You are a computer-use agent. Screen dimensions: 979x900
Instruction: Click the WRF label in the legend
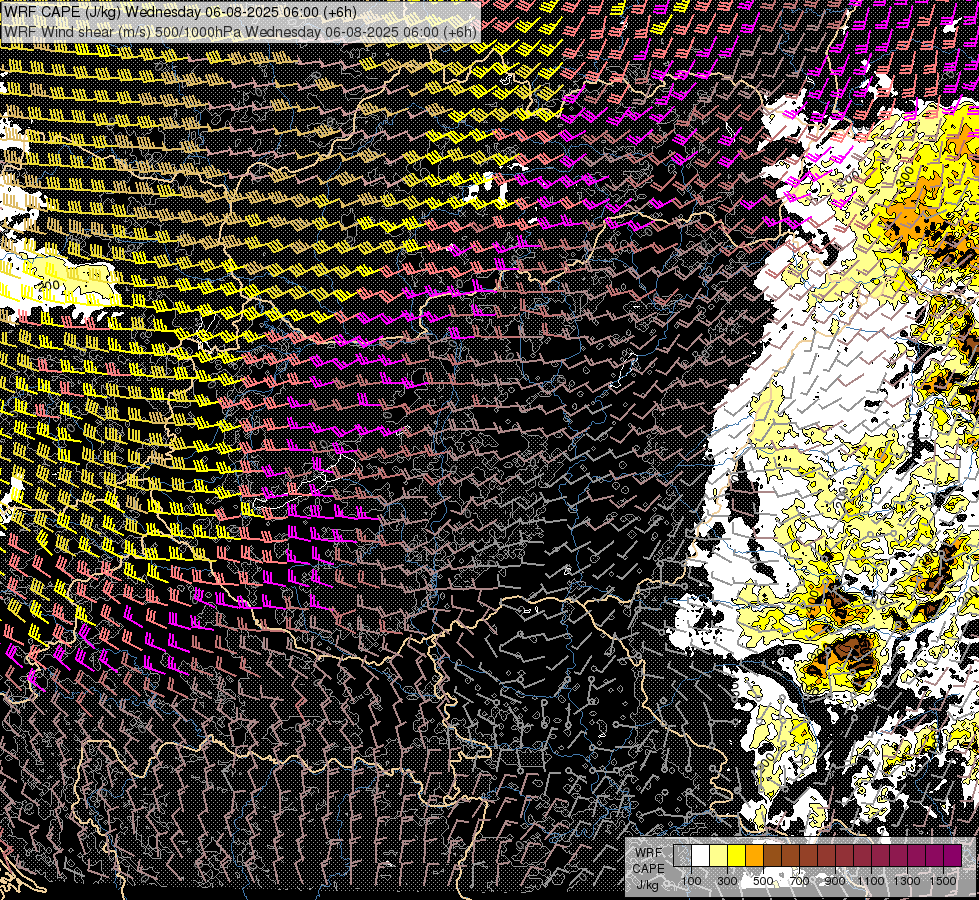click(648, 853)
